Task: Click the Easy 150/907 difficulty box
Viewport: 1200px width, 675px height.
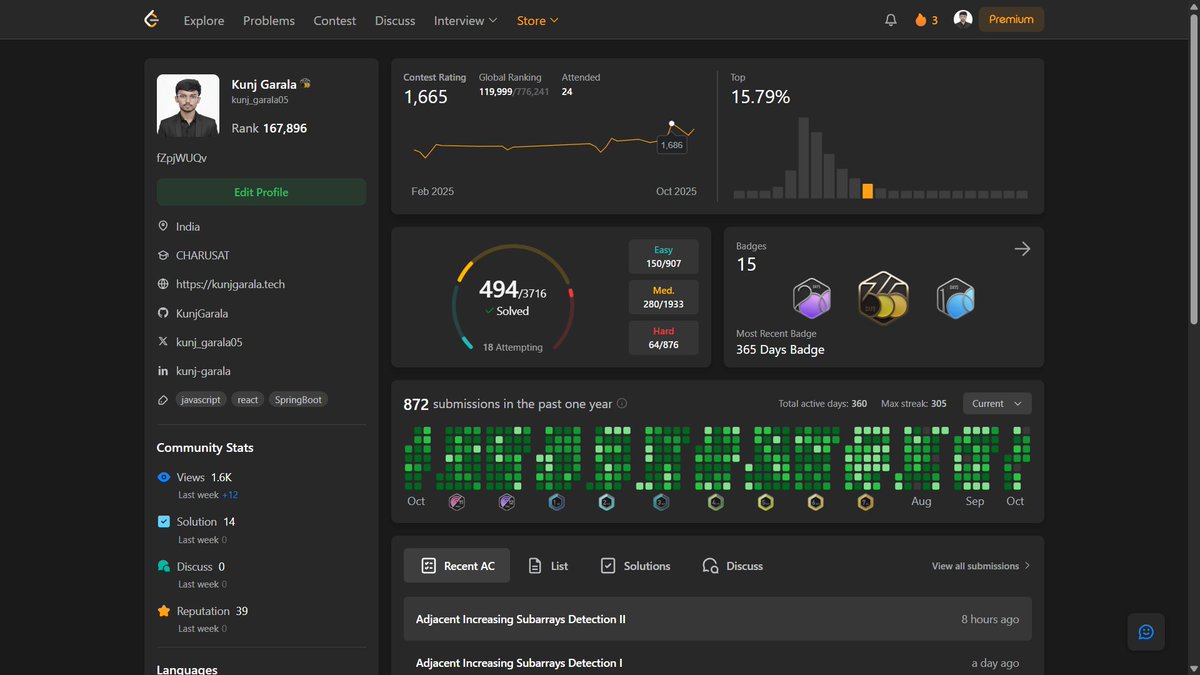Action: 664,257
